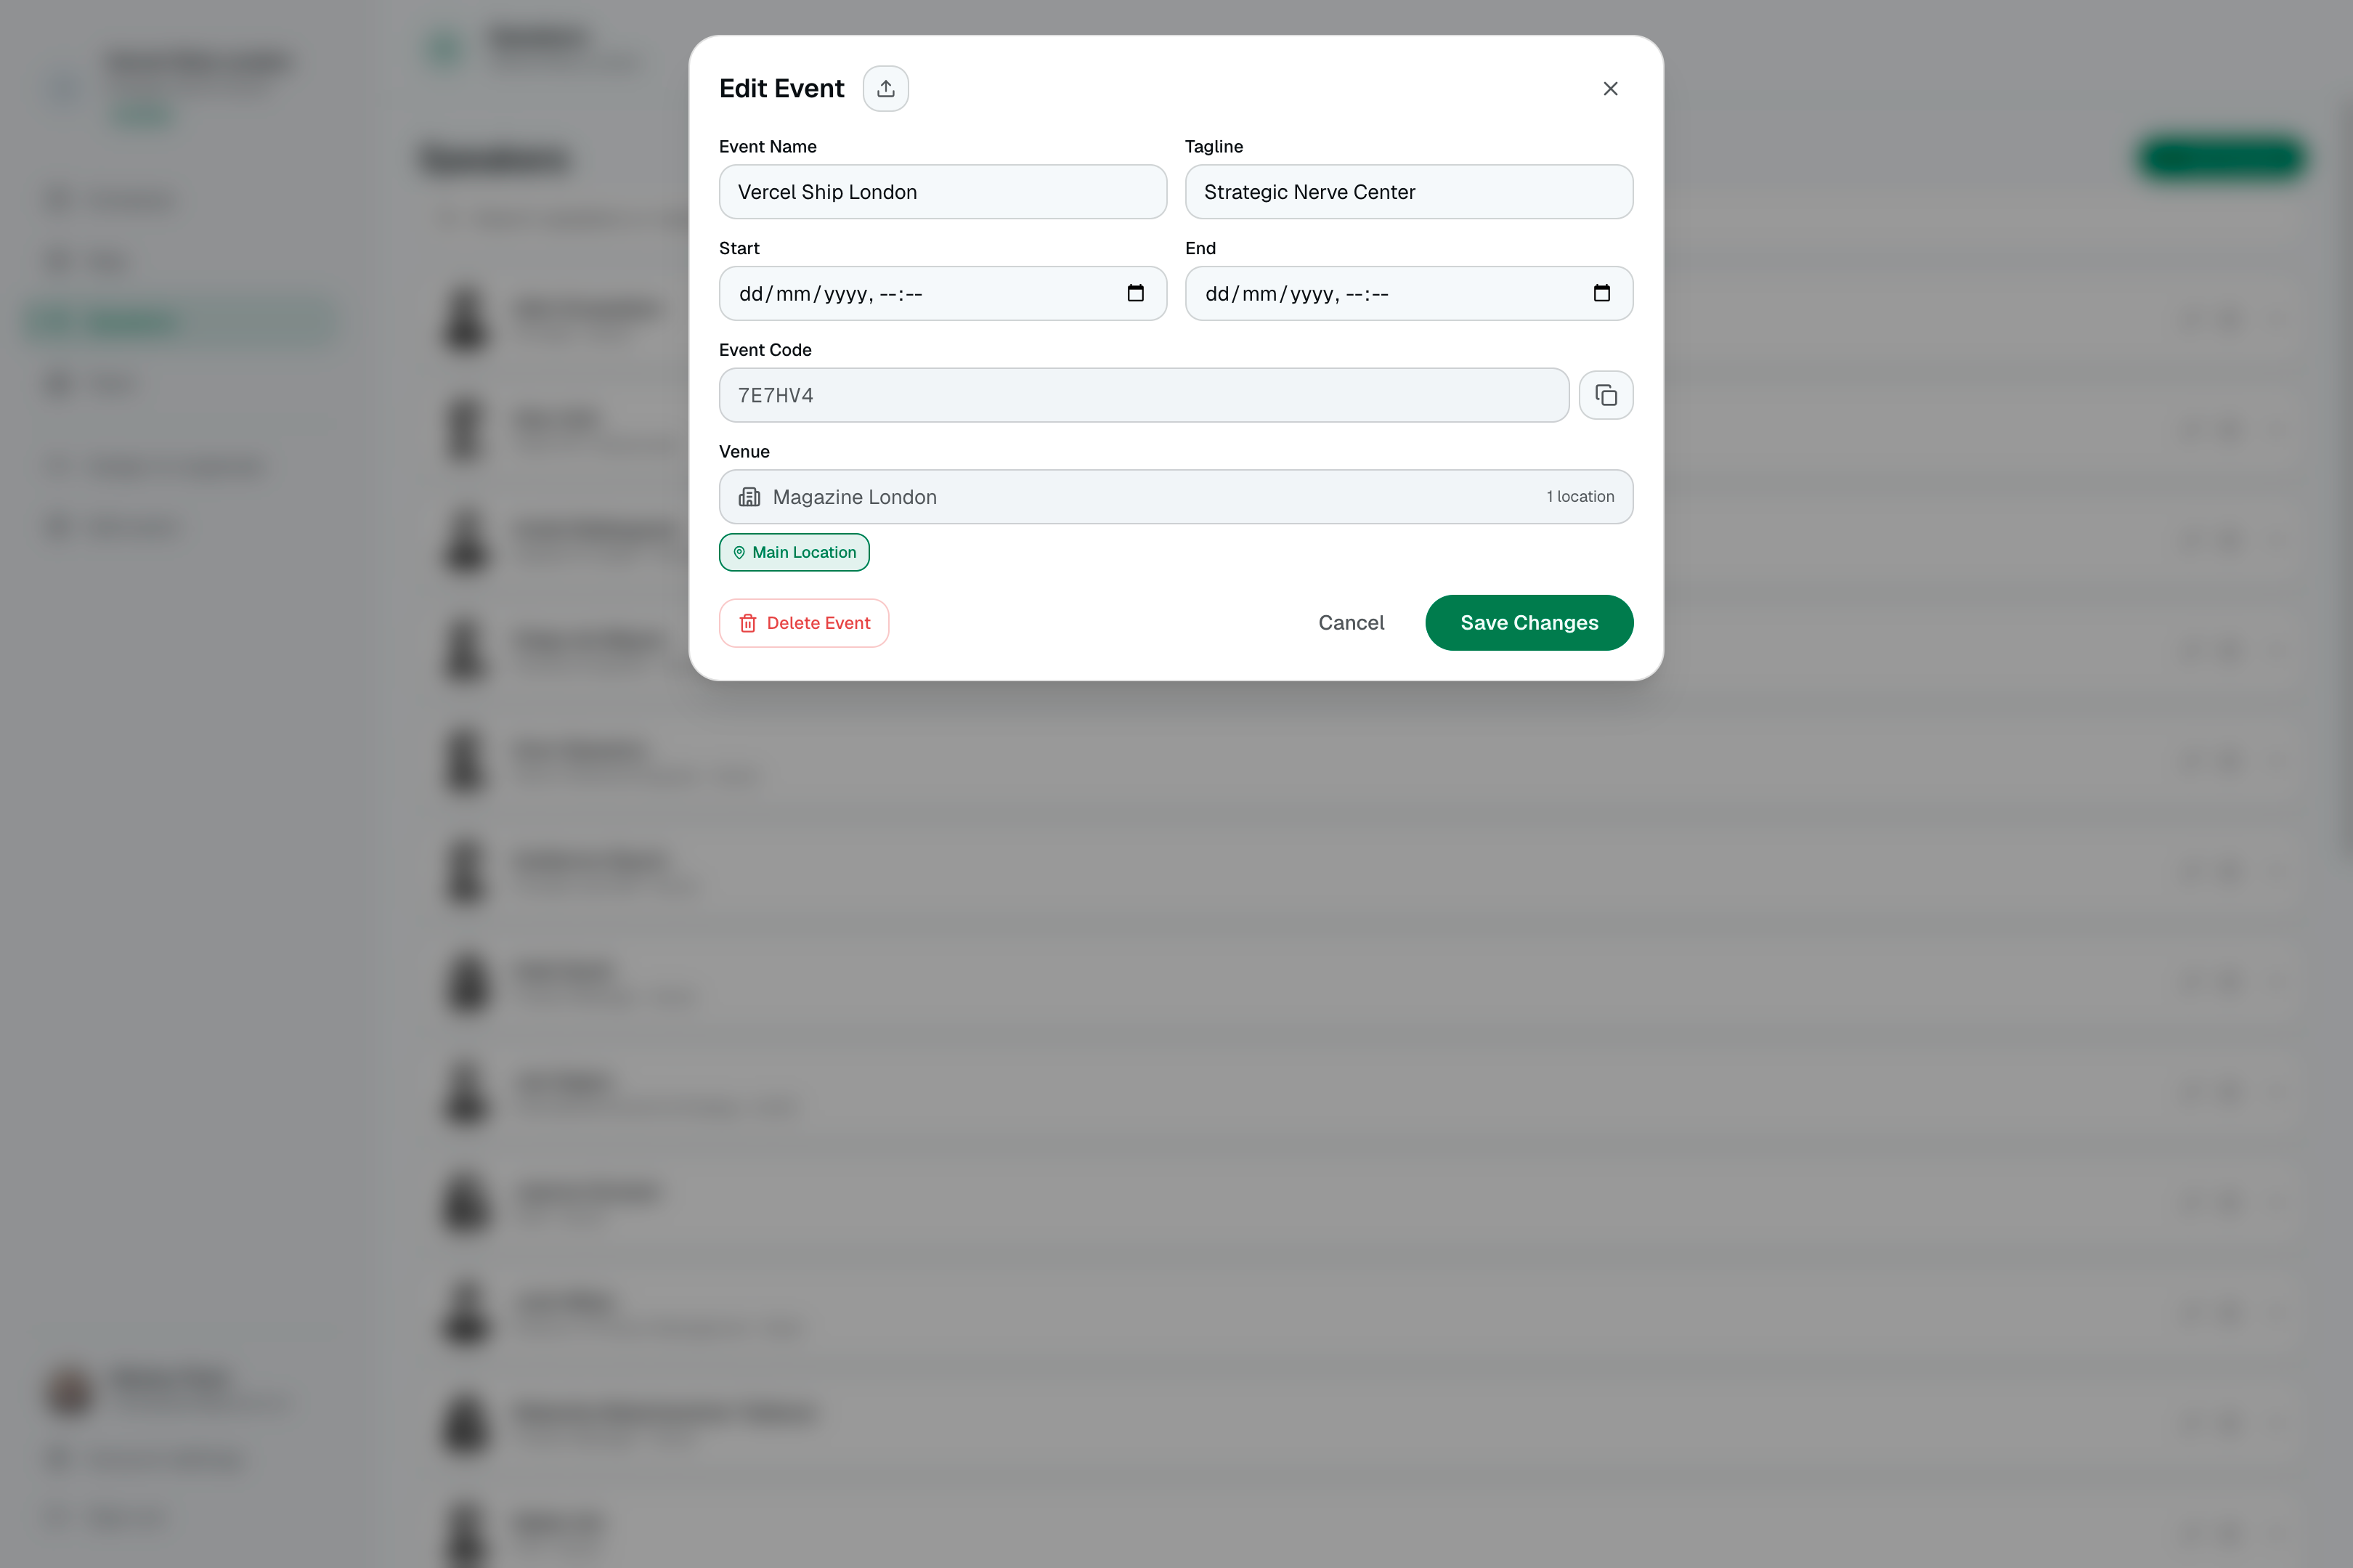Expand the Magazine London venue selector
Image resolution: width=2353 pixels, height=1568 pixels.
pos(1175,497)
